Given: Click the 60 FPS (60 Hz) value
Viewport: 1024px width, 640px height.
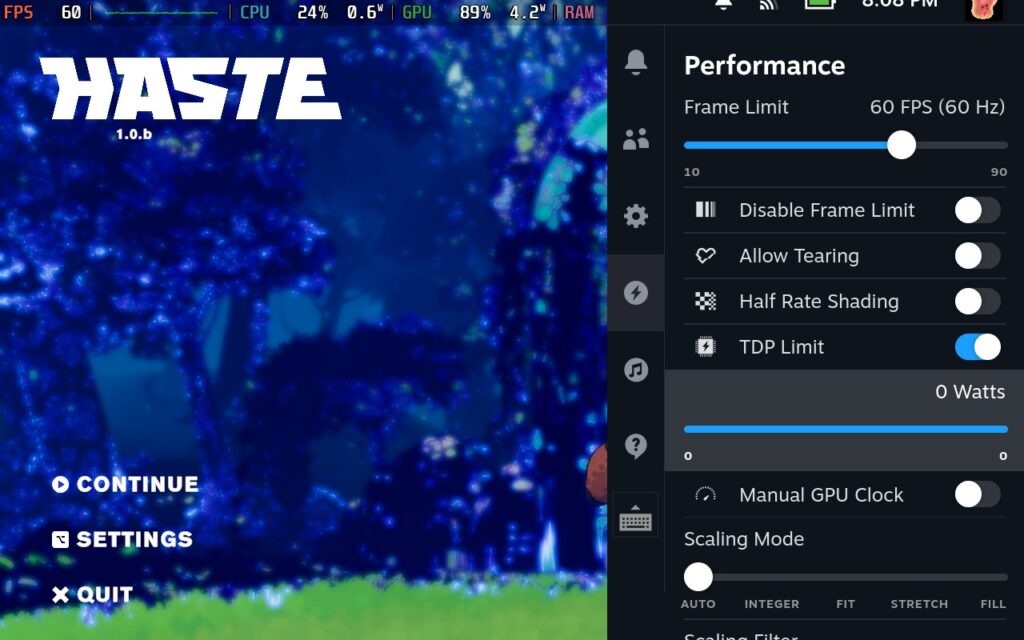Looking at the screenshot, I should (x=937, y=107).
